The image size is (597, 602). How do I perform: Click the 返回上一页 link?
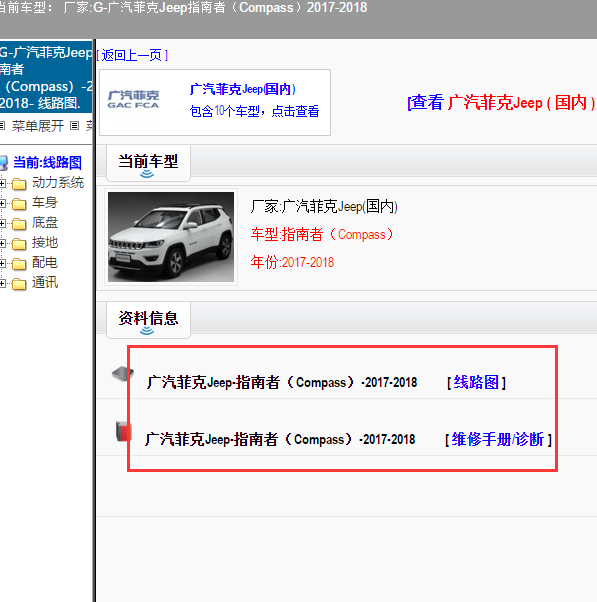(132, 55)
